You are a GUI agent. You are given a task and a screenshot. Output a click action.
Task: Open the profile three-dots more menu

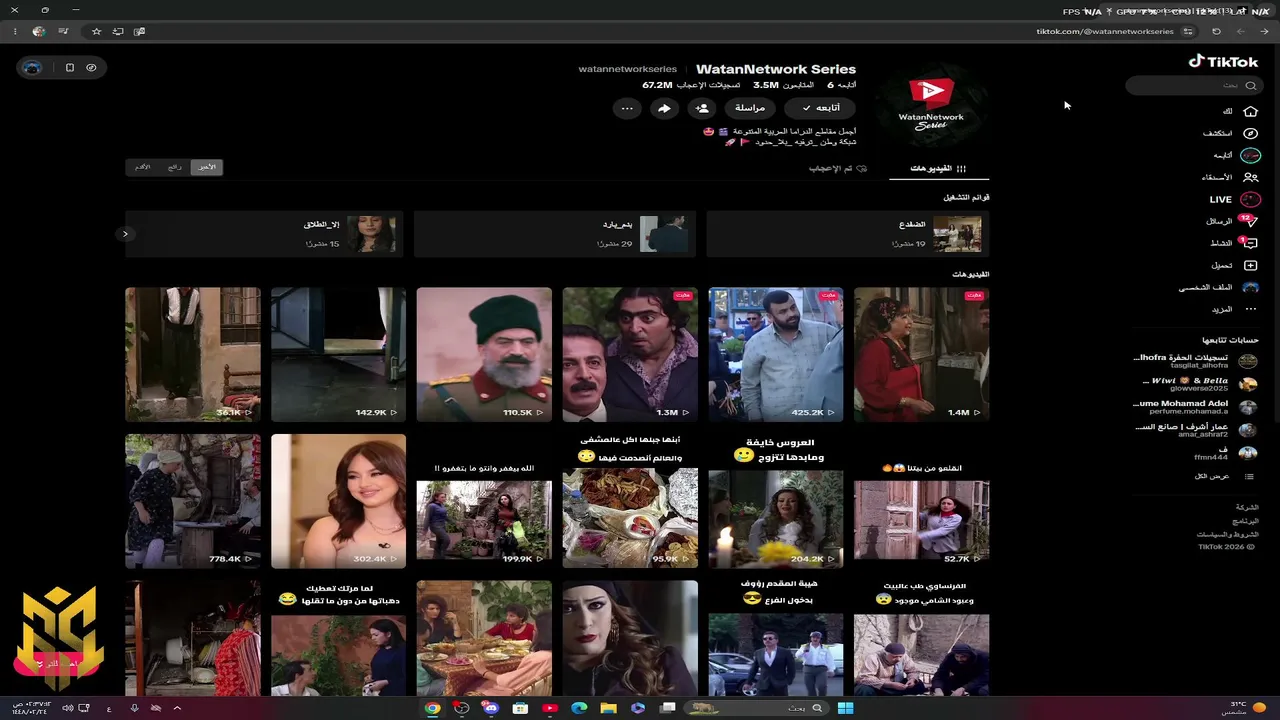627,108
